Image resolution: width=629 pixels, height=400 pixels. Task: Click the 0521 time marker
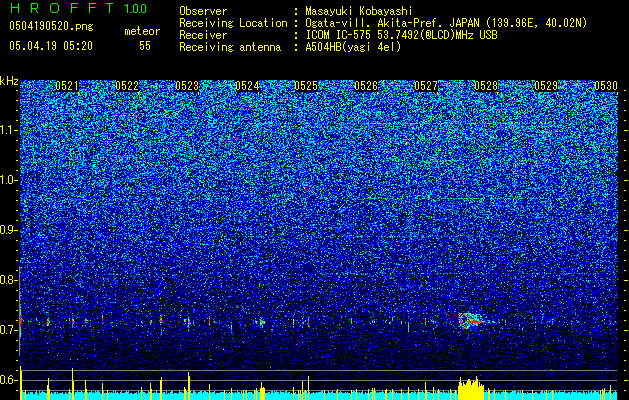click(x=67, y=86)
